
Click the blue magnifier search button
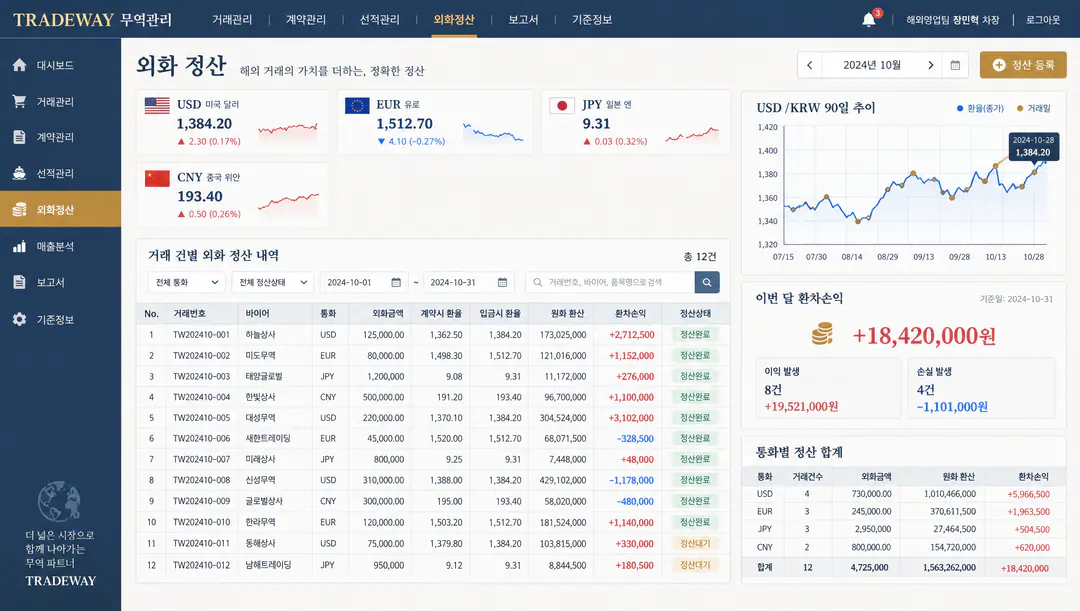(707, 282)
